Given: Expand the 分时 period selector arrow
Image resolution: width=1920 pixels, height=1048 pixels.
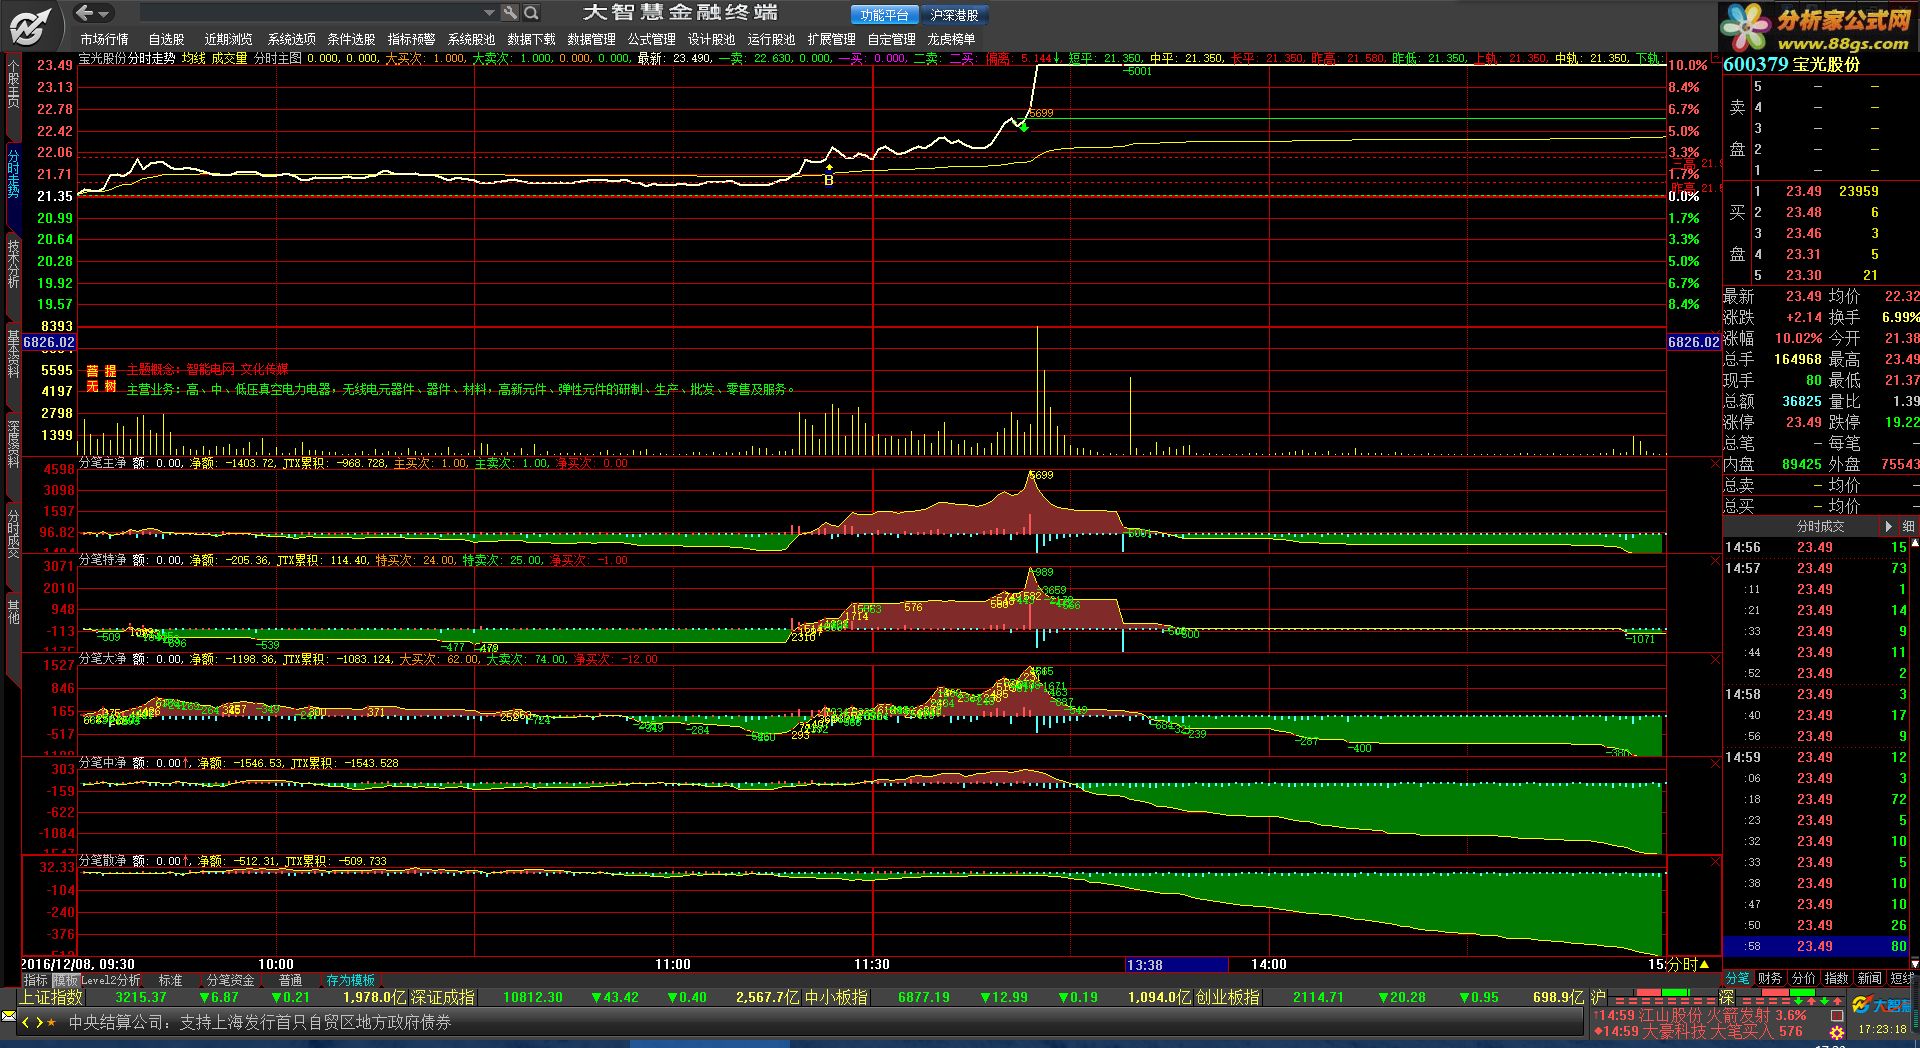Looking at the screenshot, I should coord(1704,965).
